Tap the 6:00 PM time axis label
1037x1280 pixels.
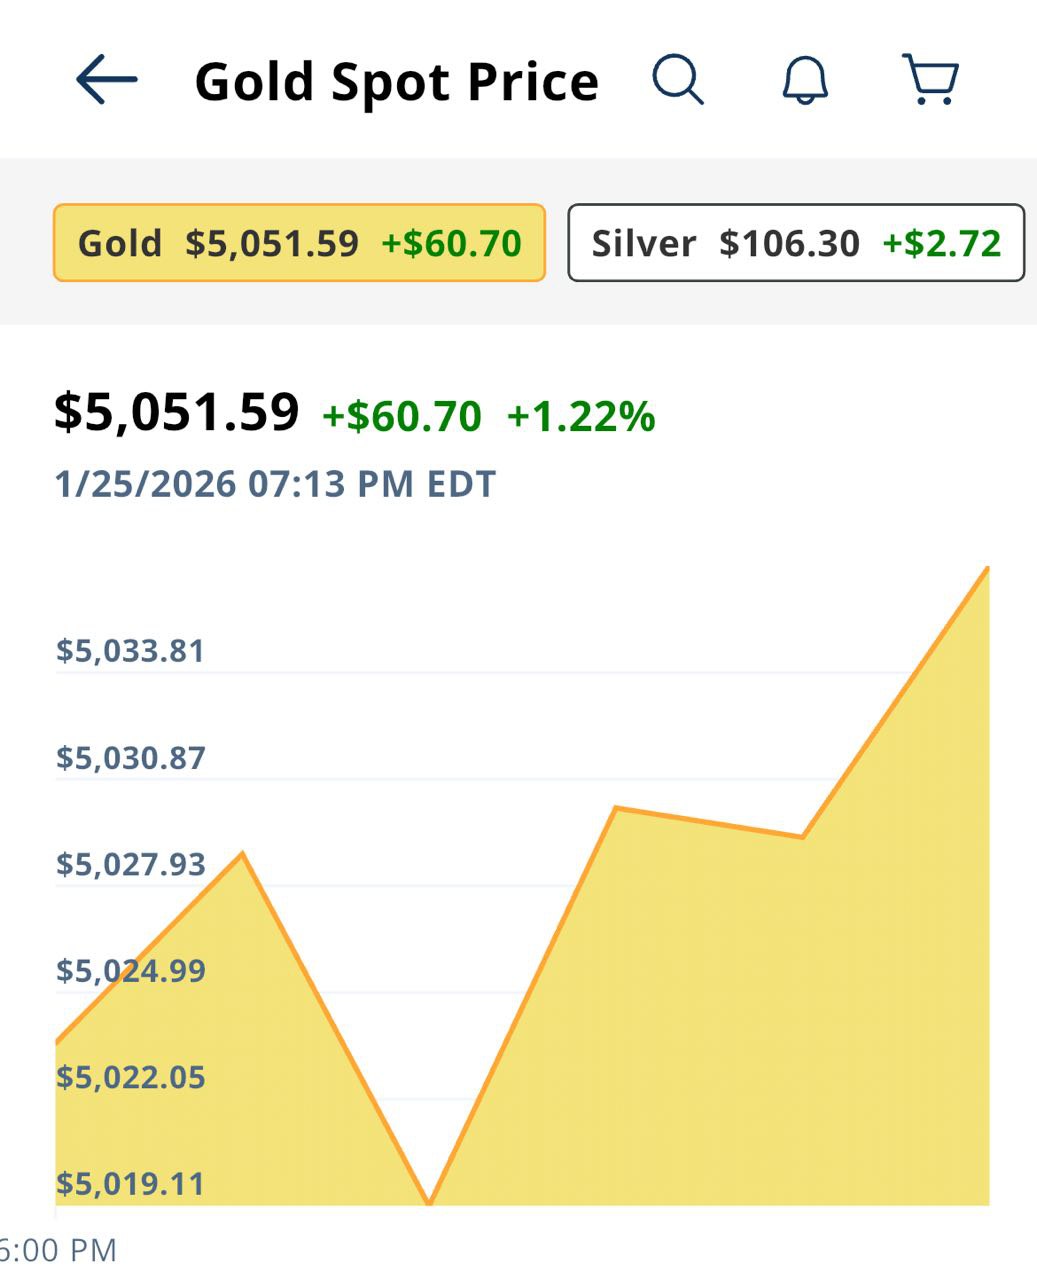(x=58, y=1250)
